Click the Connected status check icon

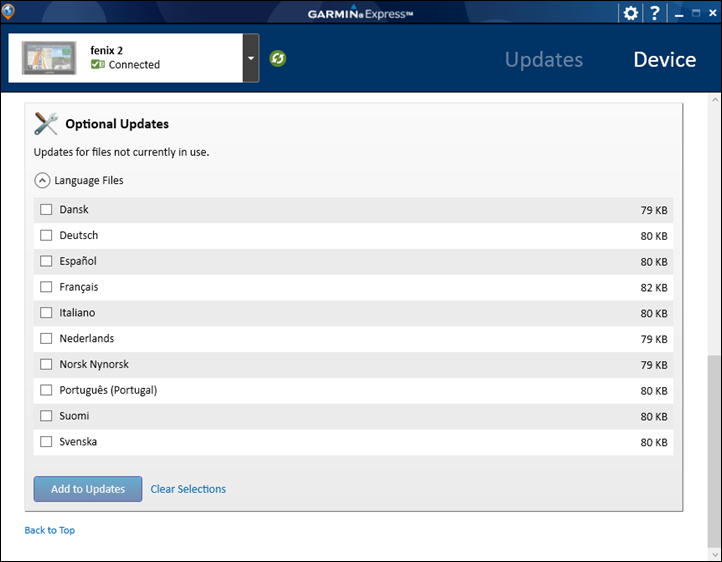tap(98, 64)
